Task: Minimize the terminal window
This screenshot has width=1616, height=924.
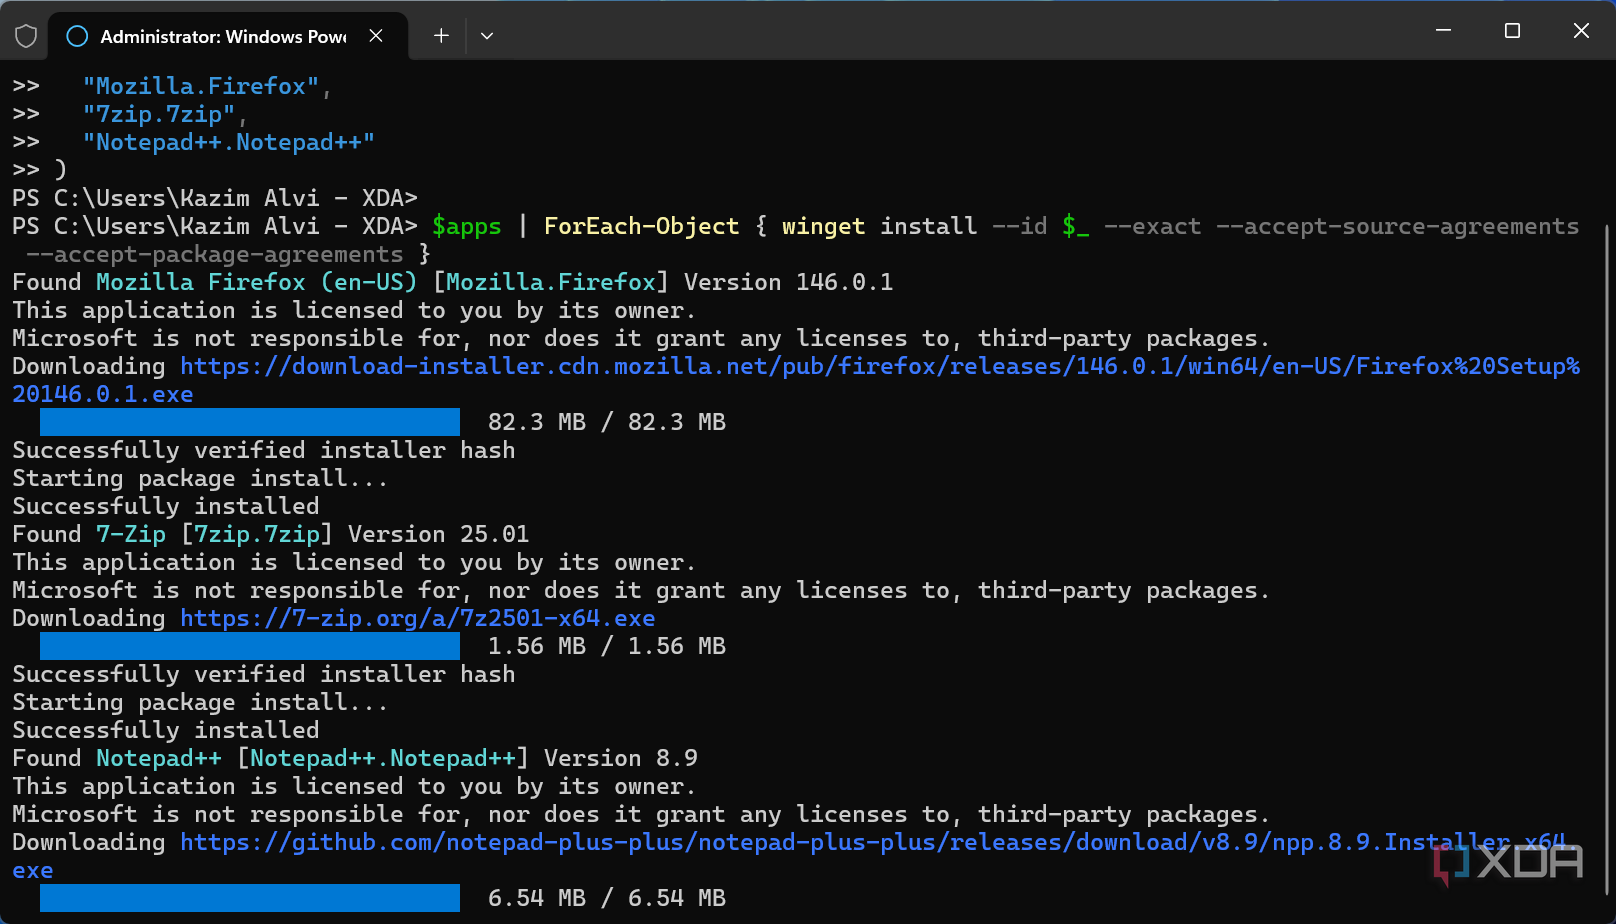Action: pyautogui.click(x=1443, y=31)
